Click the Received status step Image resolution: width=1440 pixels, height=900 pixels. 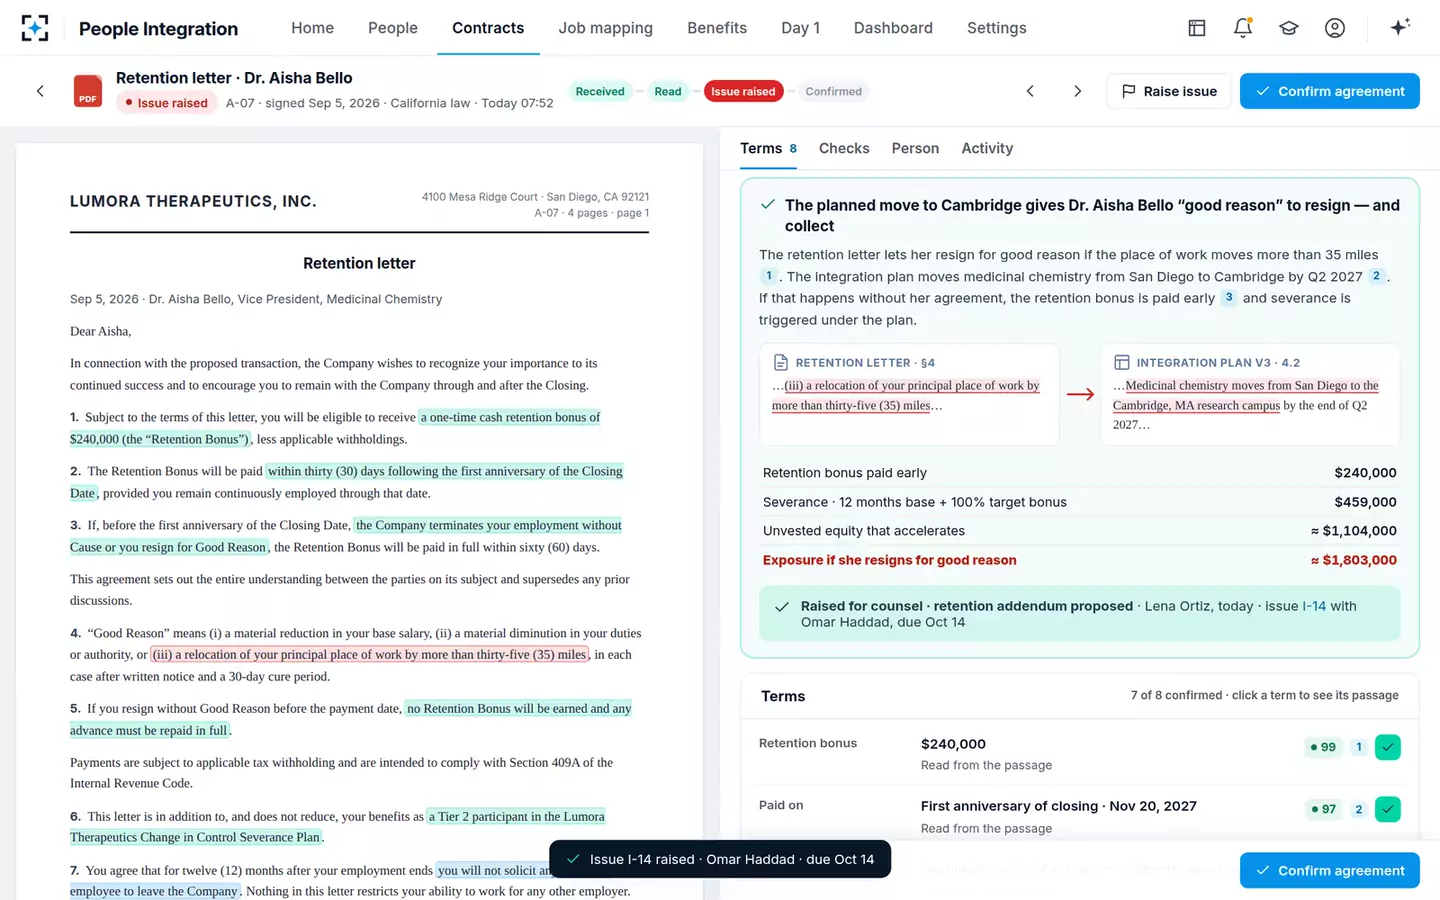600,91
